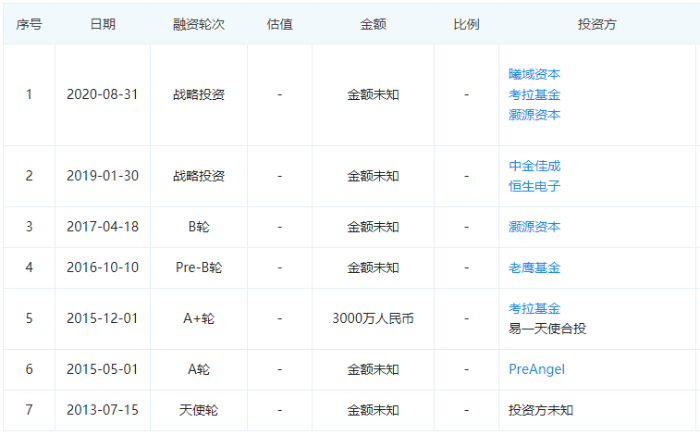Select the date 2017-04-18

pyautogui.click(x=103, y=227)
